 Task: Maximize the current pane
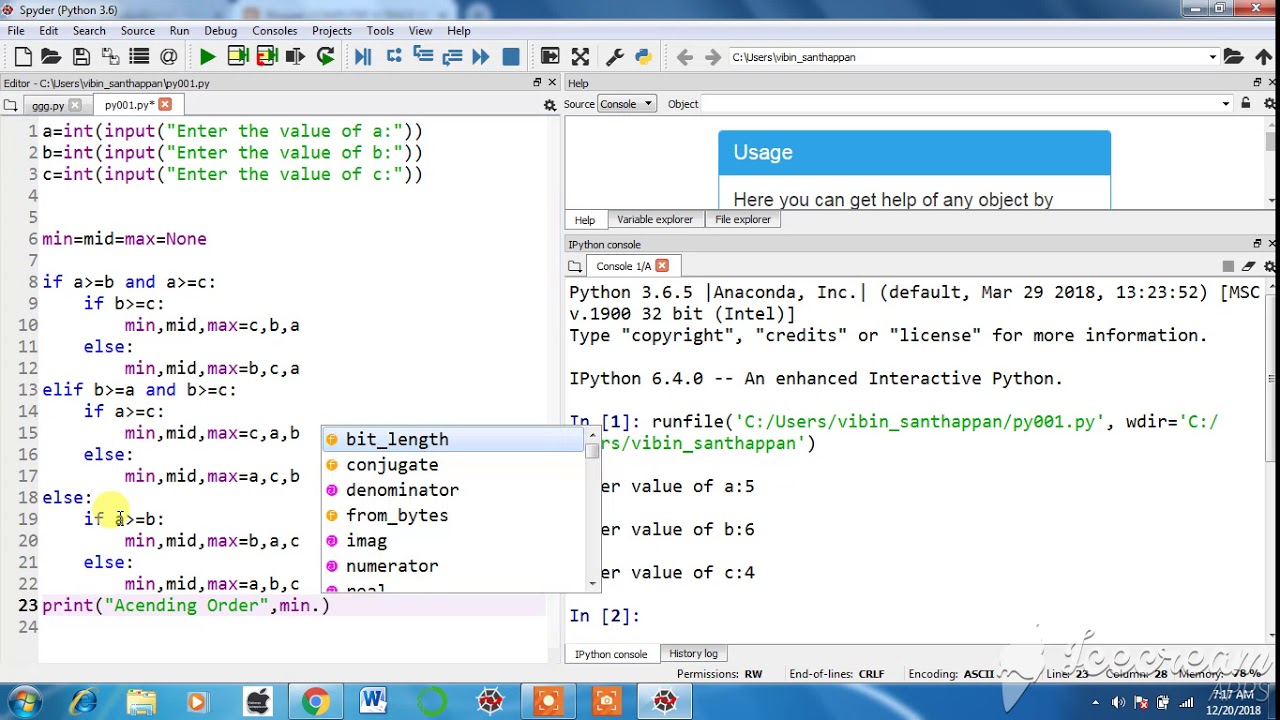[x=550, y=57]
